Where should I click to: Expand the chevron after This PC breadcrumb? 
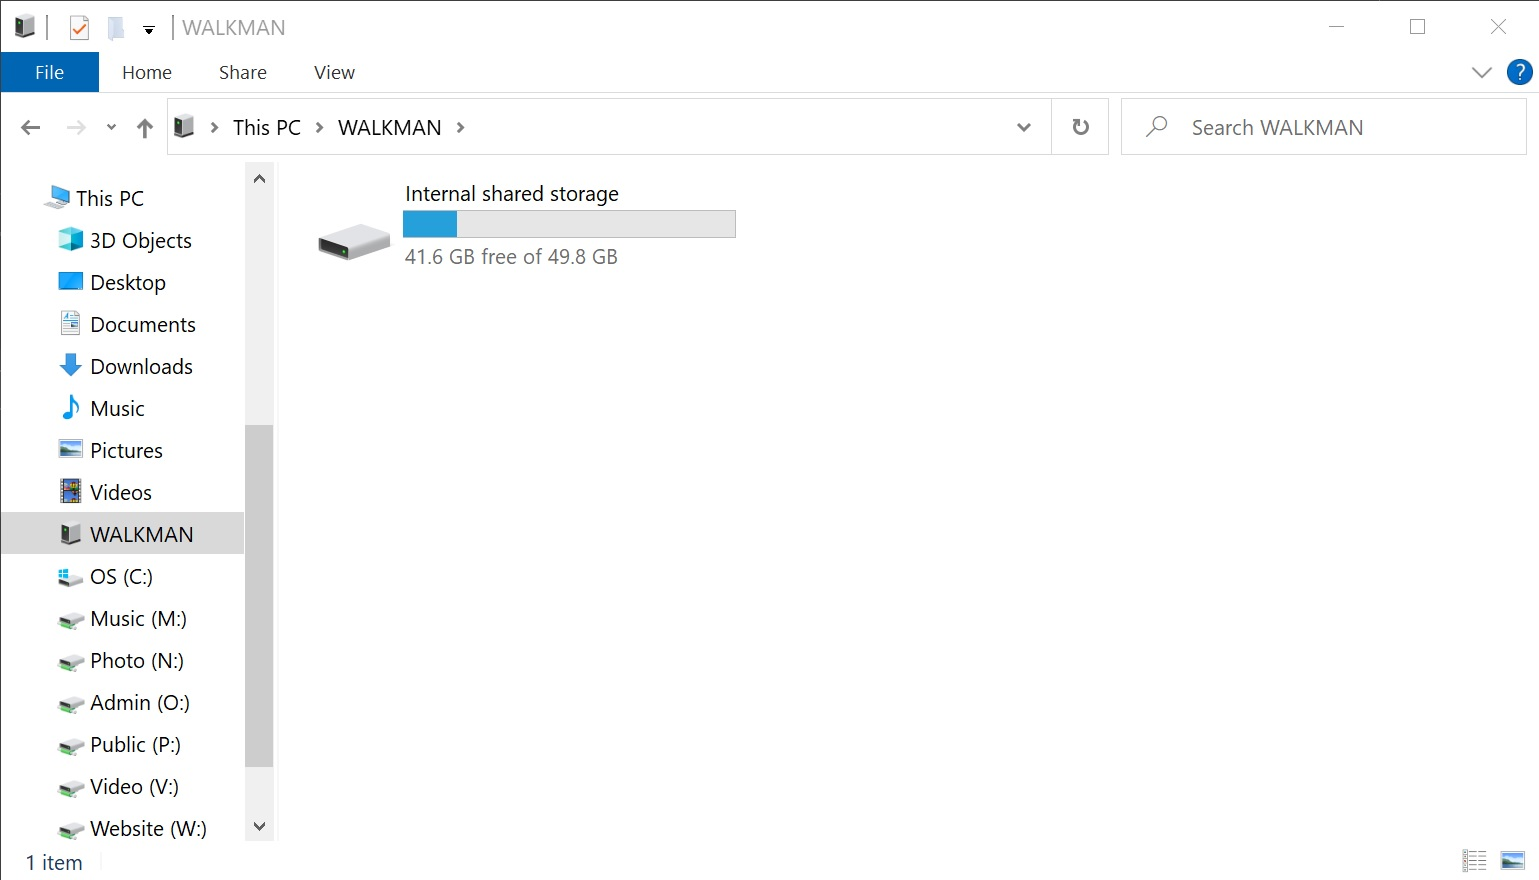click(320, 127)
